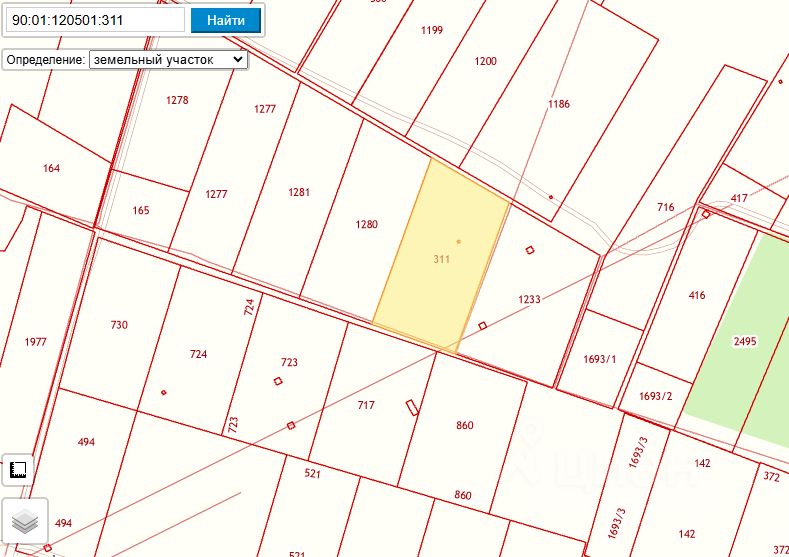
Task: Click parcel label 1977
Action: [x=35, y=342]
